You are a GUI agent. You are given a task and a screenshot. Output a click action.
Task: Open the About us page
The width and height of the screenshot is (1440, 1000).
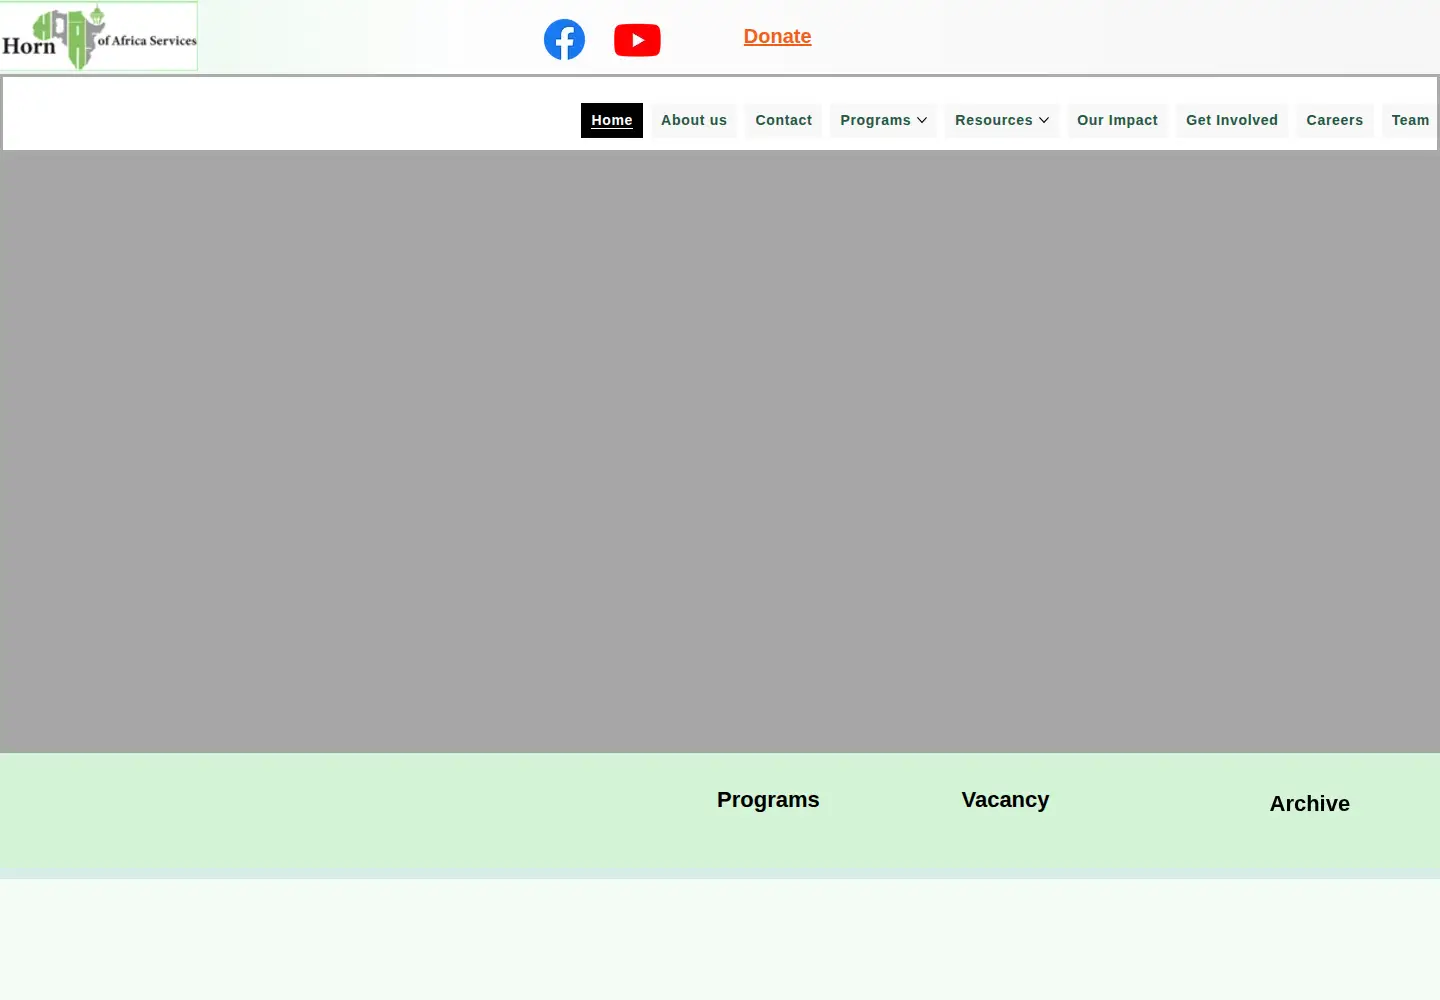[694, 120]
